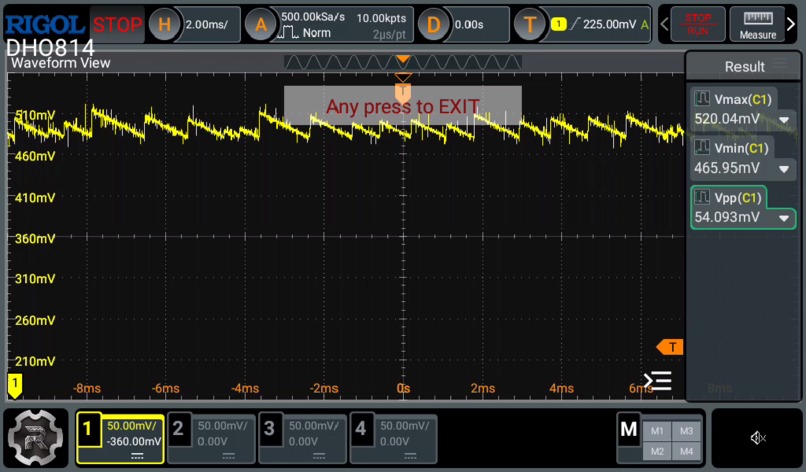The height and width of the screenshot is (472, 806).
Task: Click the 54.093mV Vpp reading
Action: (x=727, y=217)
